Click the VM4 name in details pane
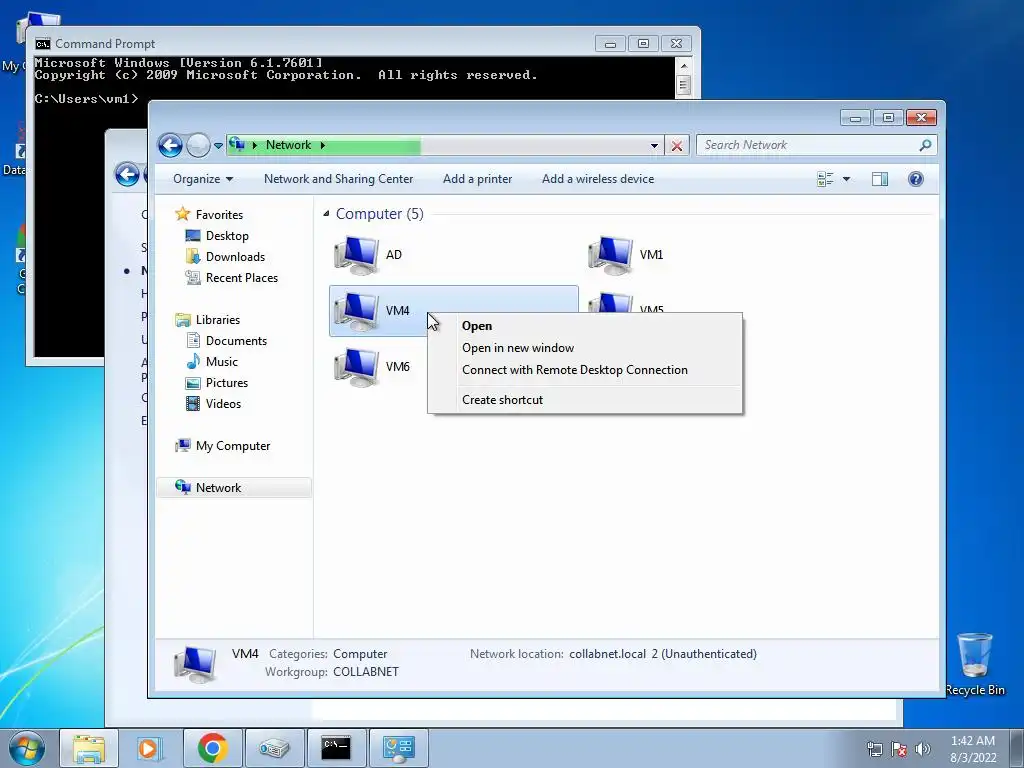The image size is (1024, 768). [x=245, y=654]
